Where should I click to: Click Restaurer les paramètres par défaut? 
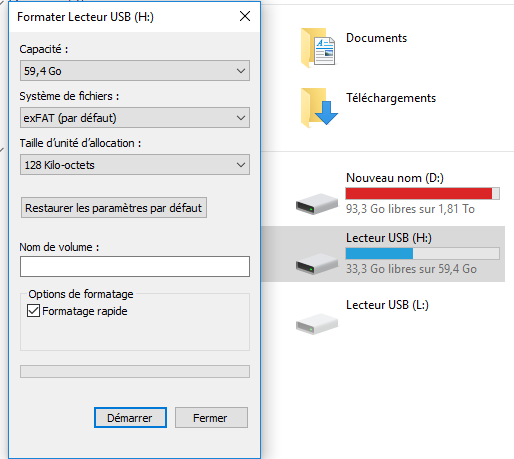pos(114,208)
